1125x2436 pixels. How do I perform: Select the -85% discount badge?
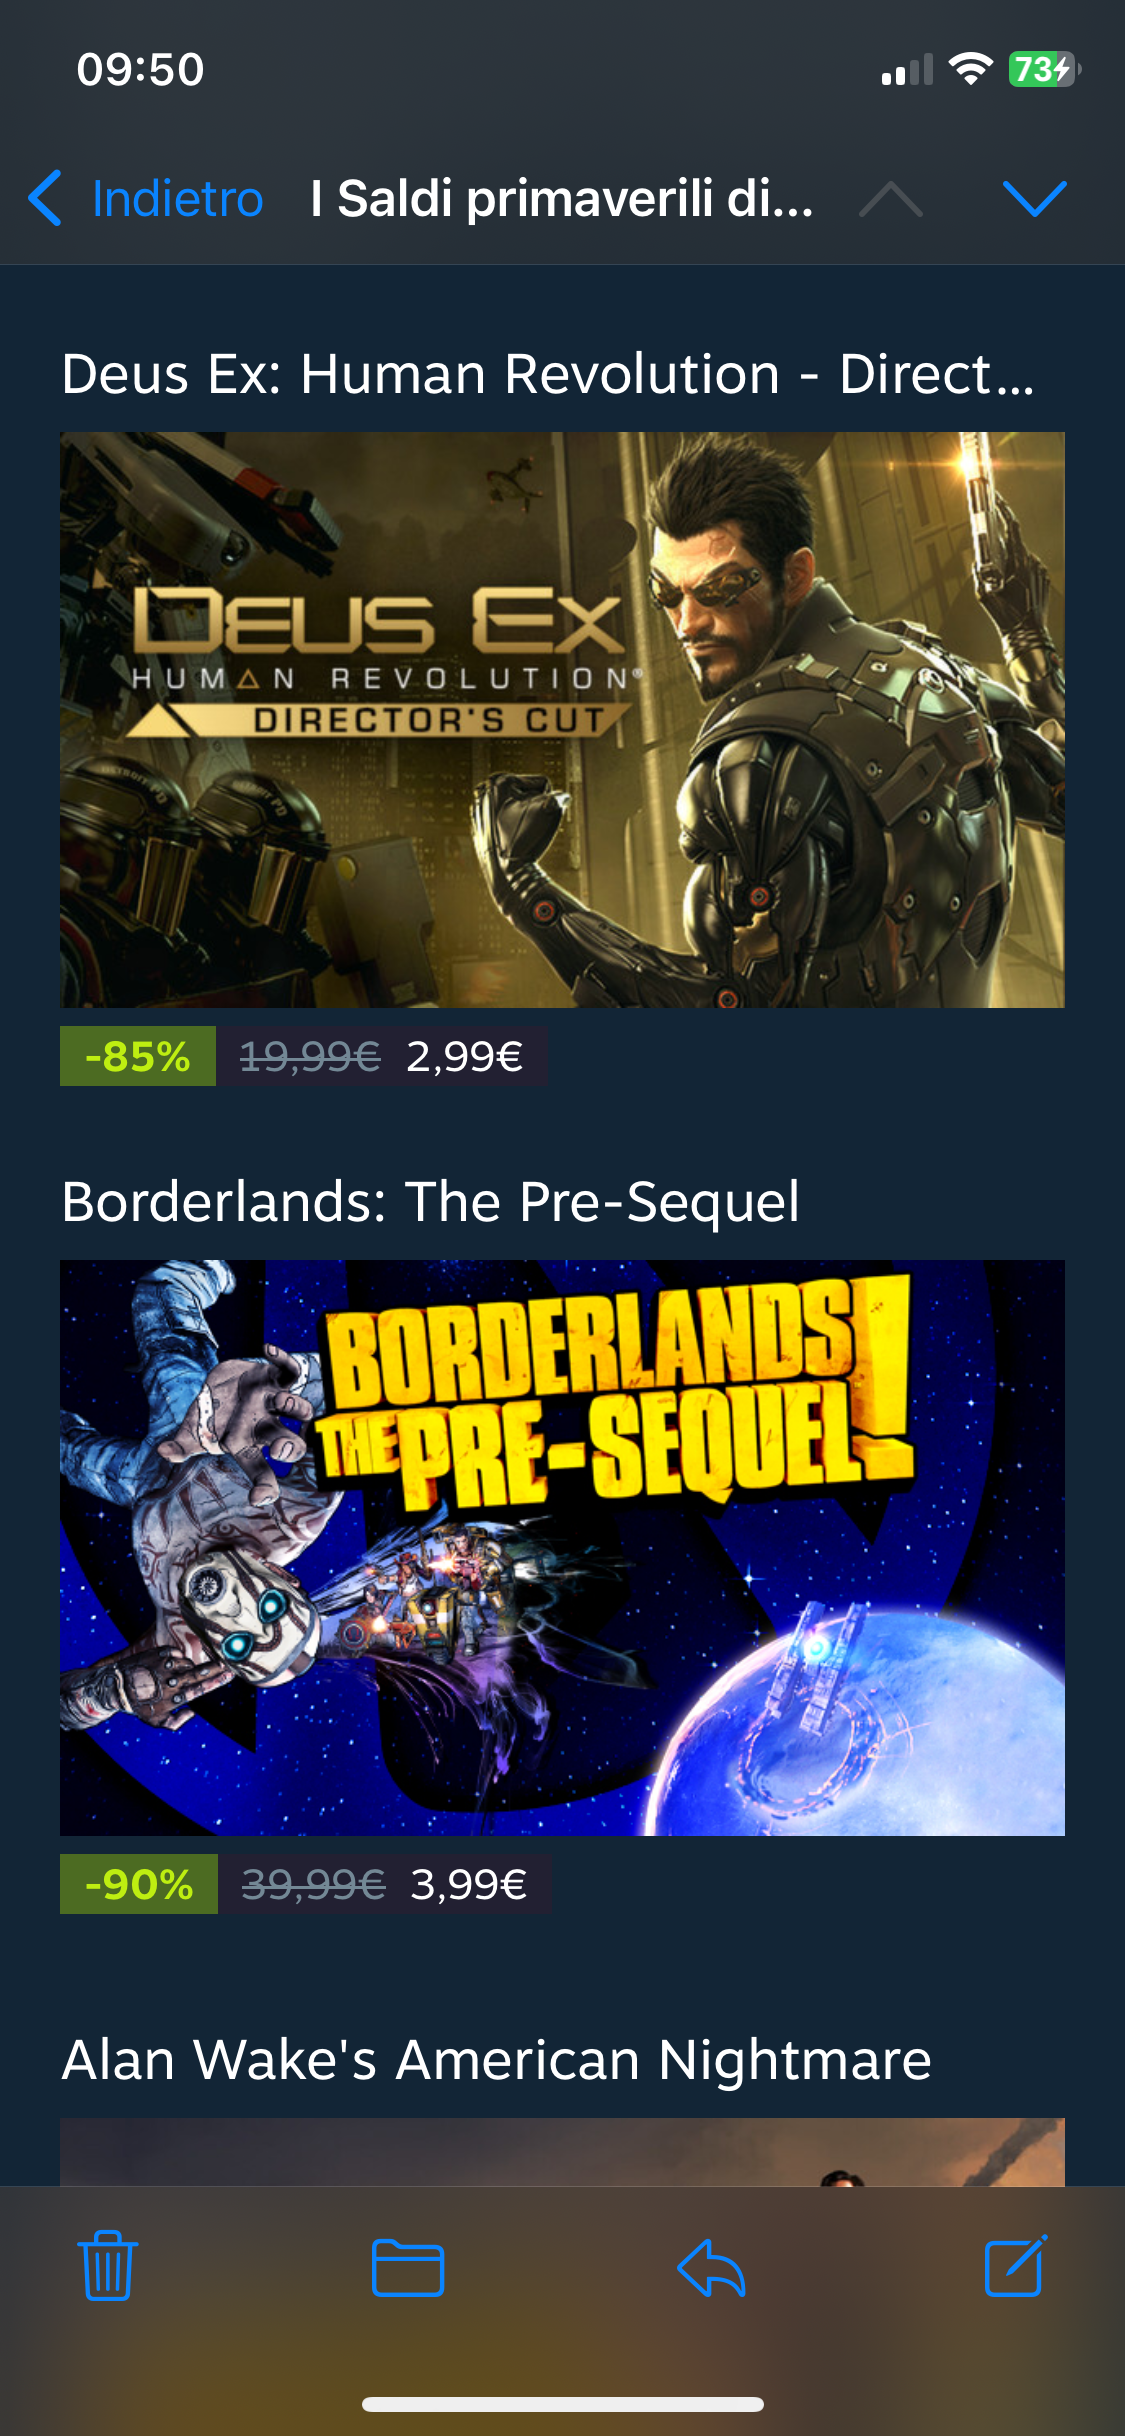(138, 1056)
